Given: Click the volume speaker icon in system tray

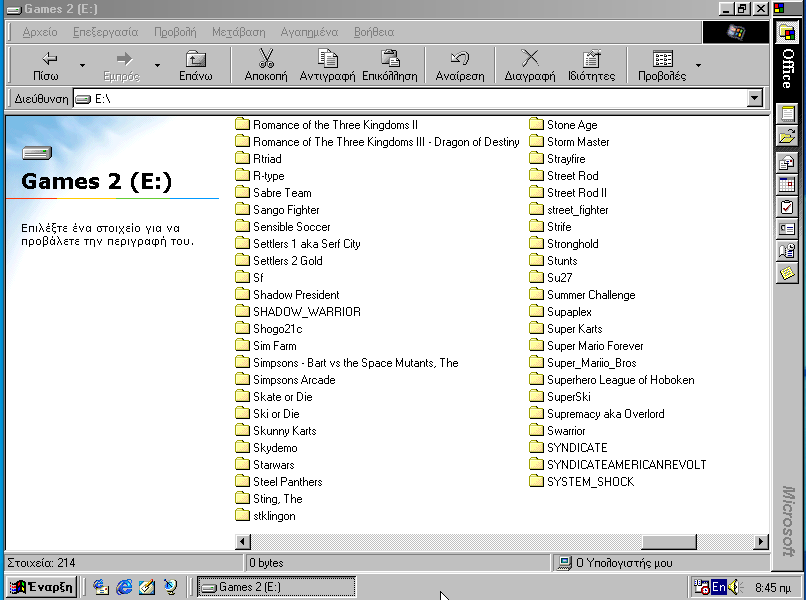Looking at the screenshot, I should (734, 587).
